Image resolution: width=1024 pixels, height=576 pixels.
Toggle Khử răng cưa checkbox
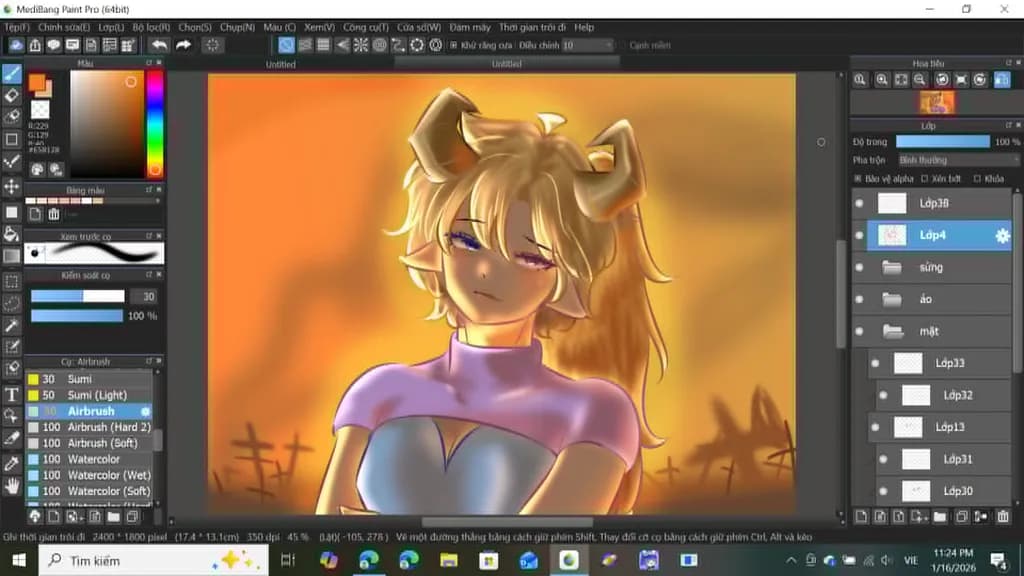[x=453, y=45]
